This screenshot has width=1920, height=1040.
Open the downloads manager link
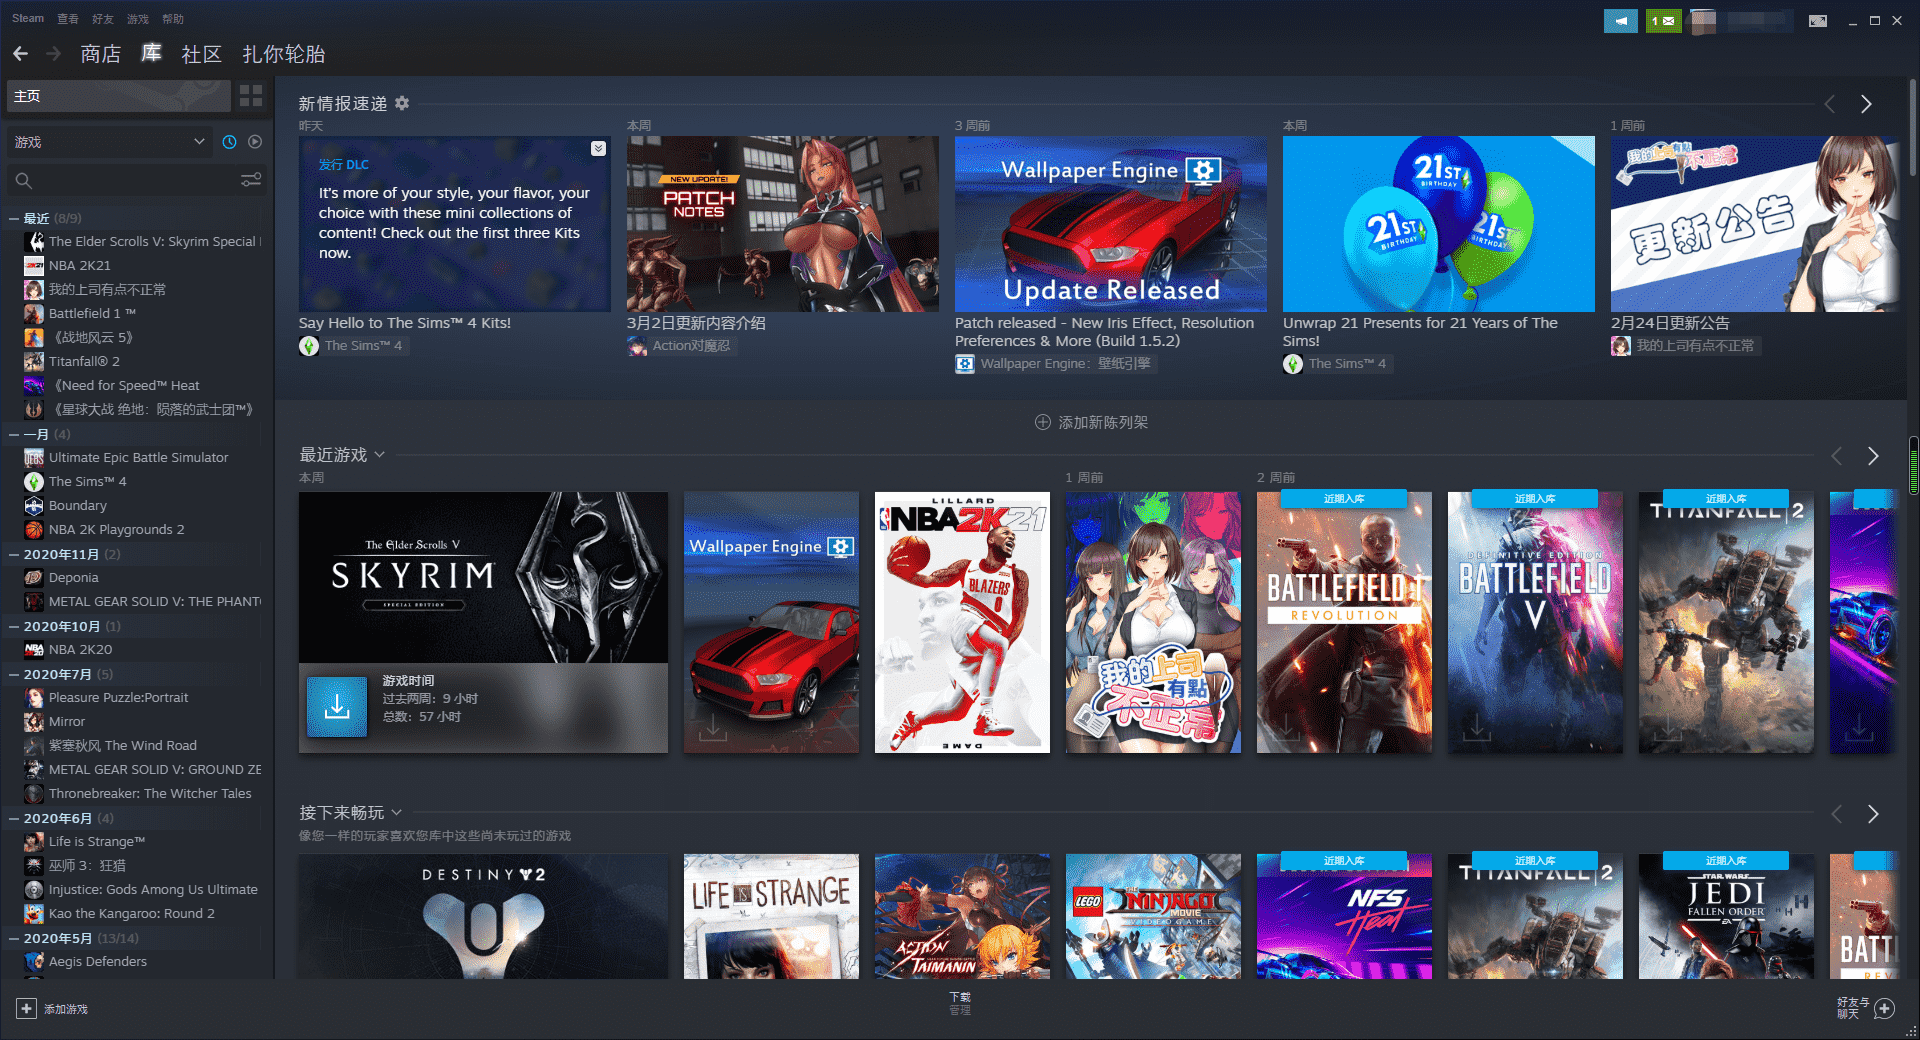pyautogui.click(x=960, y=1003)
